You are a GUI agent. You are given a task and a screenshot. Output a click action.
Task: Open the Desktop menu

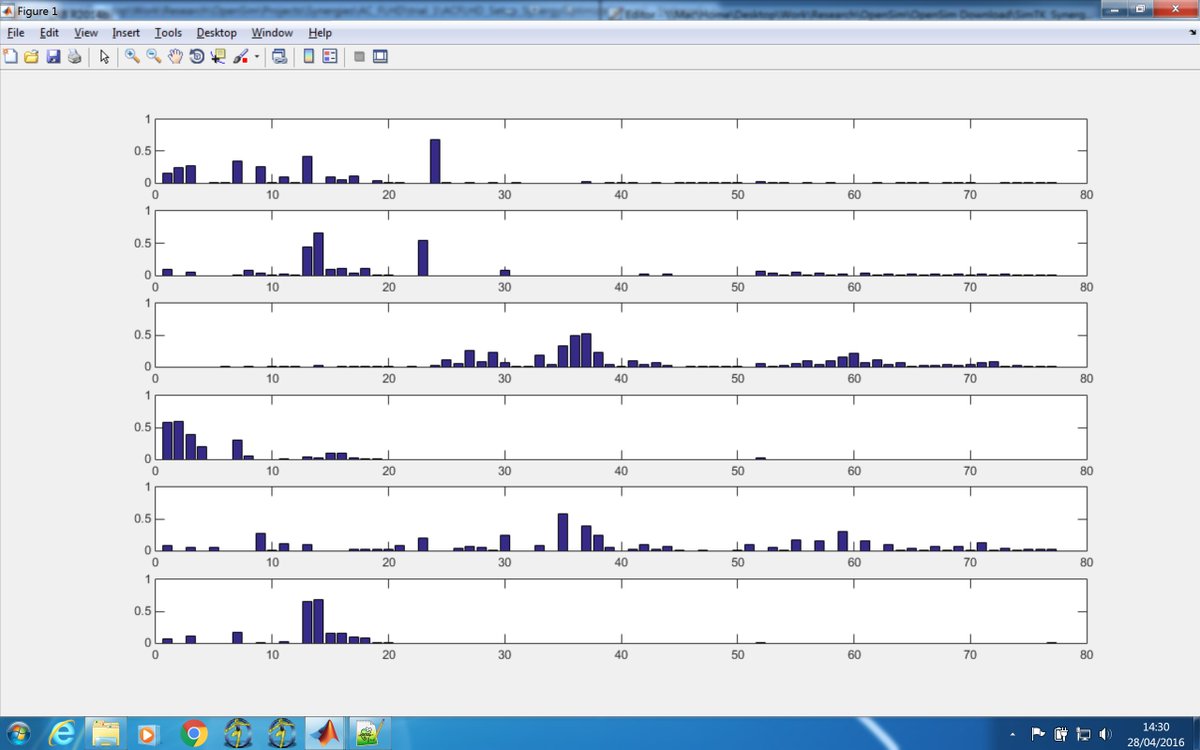217,33
